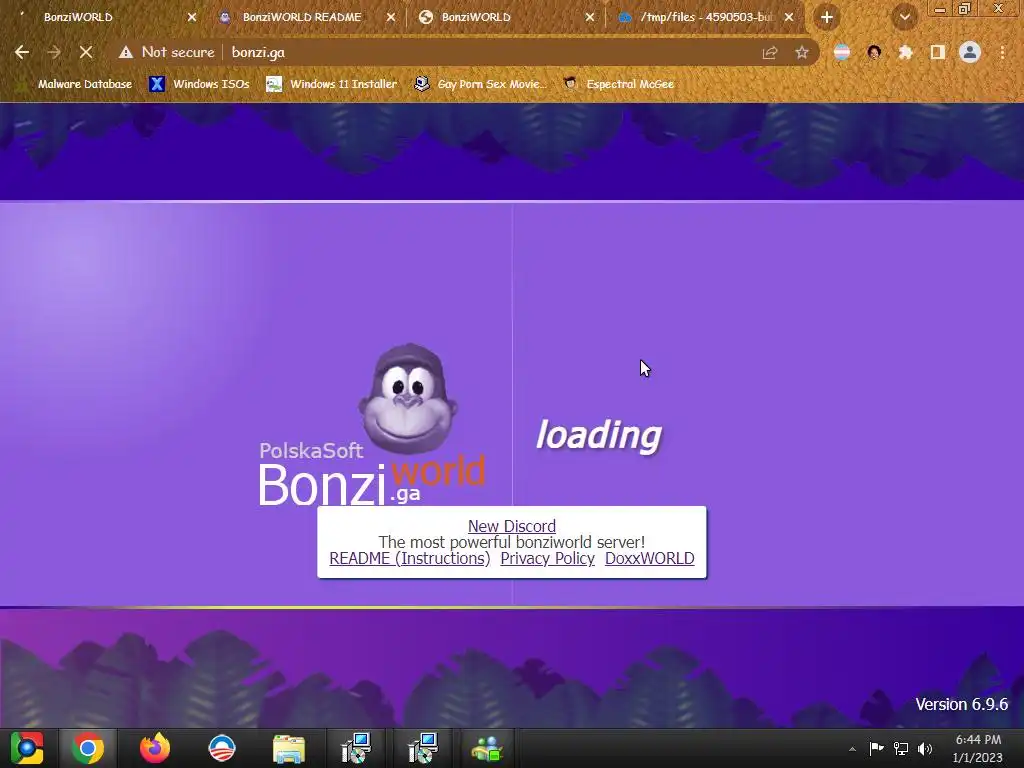1024x768 pixels.
Task: Open the Espectral McGee bookmark
Action: pyautogui.click(x=618, y=84)
